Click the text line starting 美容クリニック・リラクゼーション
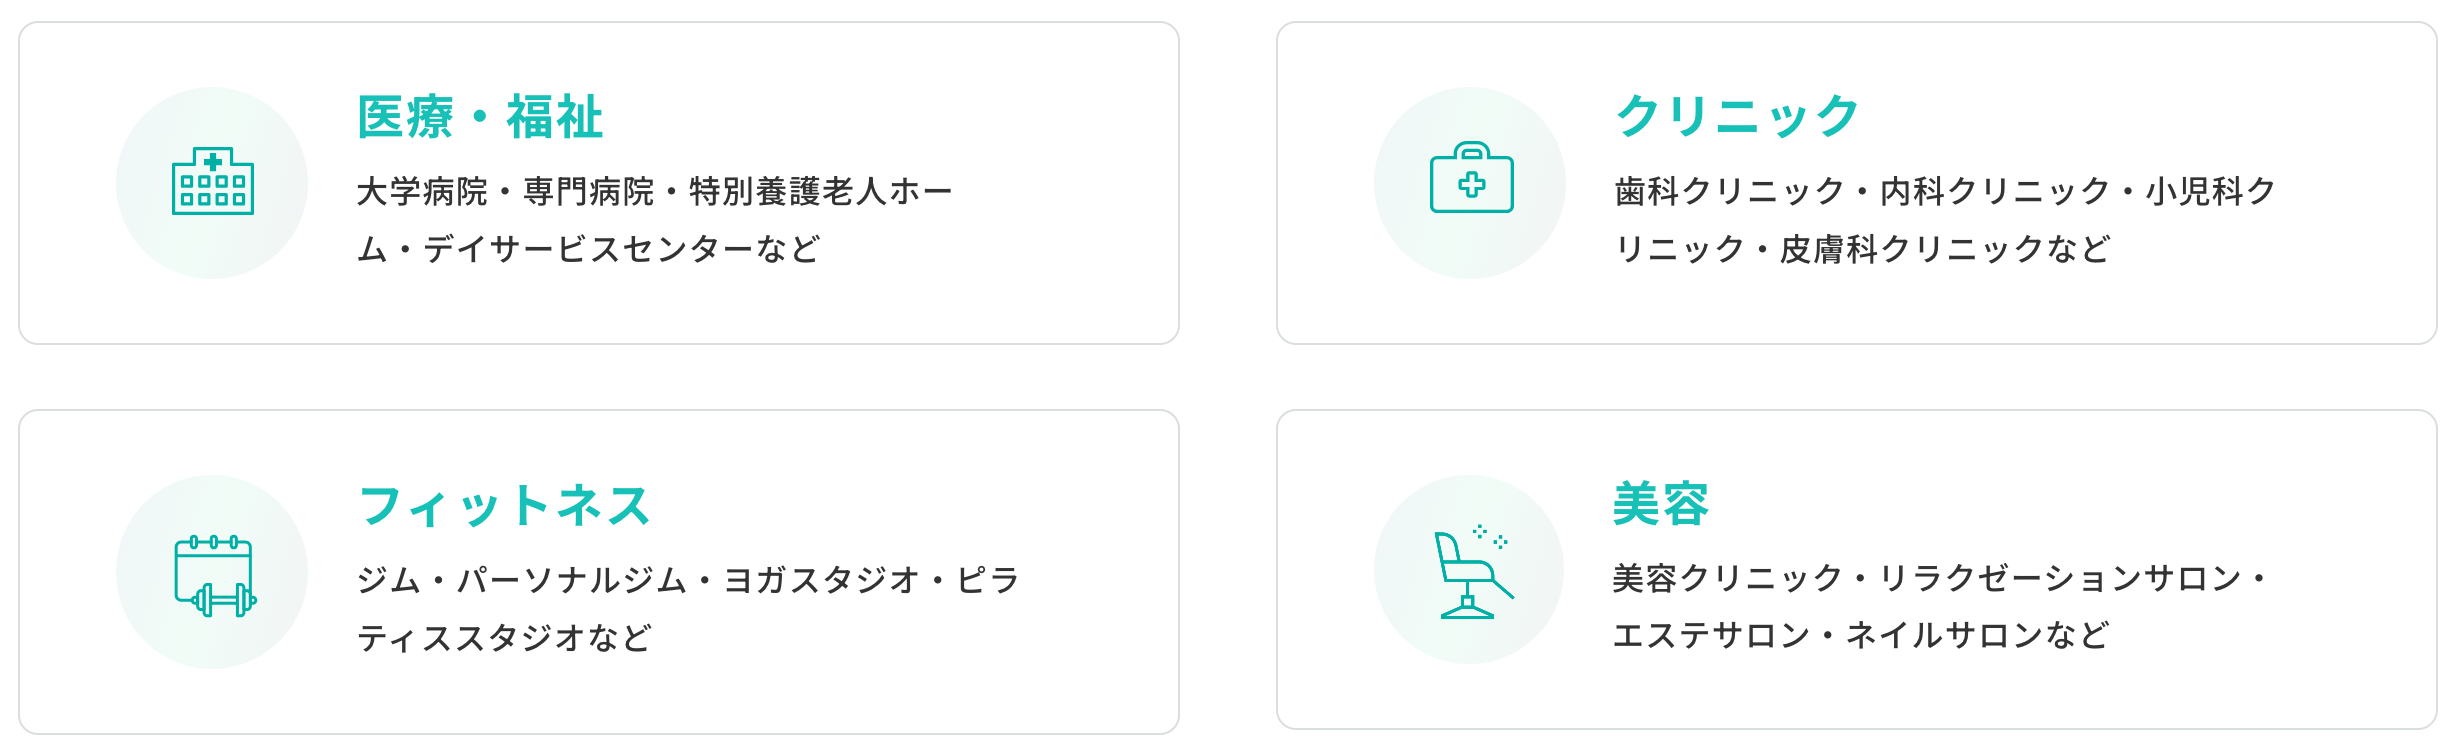The height and width of the screenshot is (752, 2460). pyautogui.click(x=1940, y=578)
